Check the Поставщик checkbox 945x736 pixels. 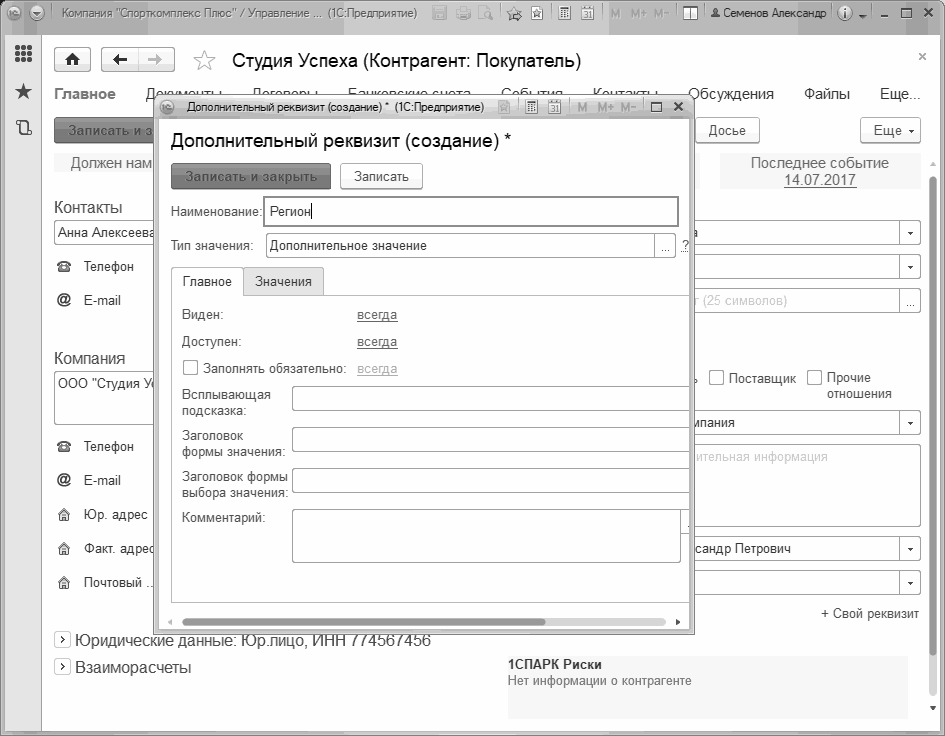coord(716,378)
